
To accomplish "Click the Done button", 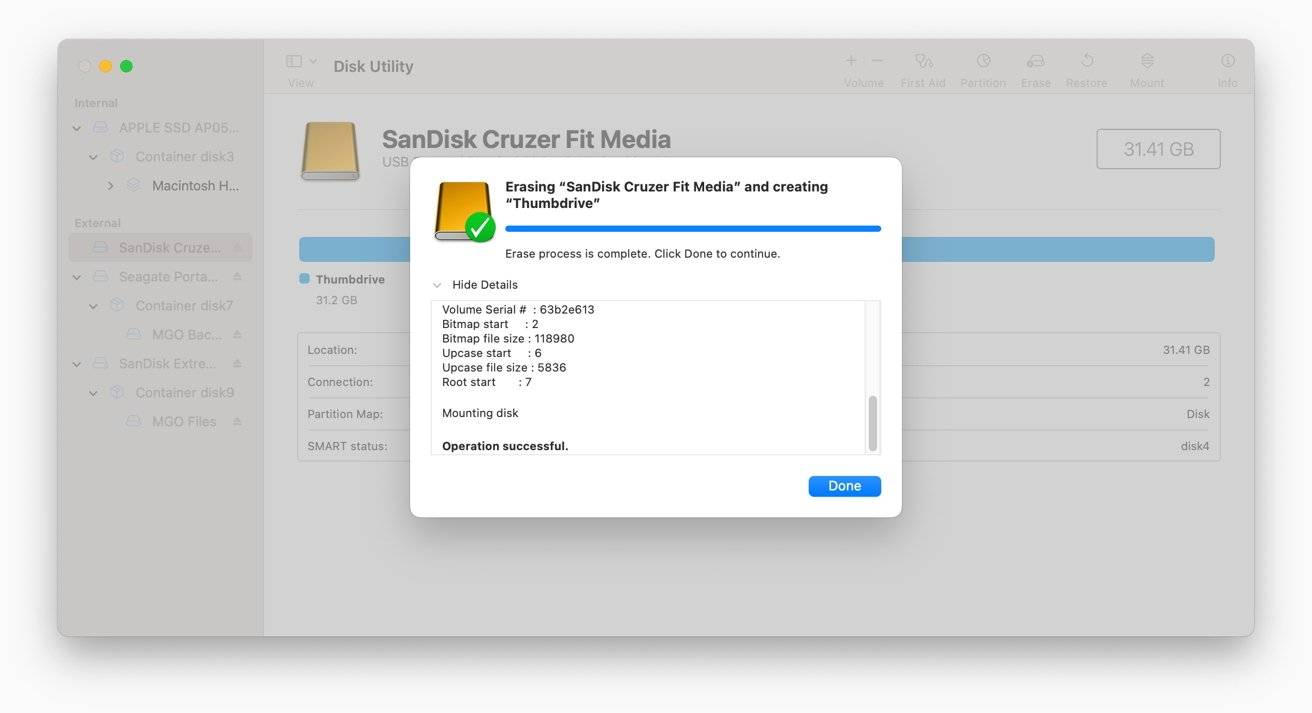I will point(844,485).
